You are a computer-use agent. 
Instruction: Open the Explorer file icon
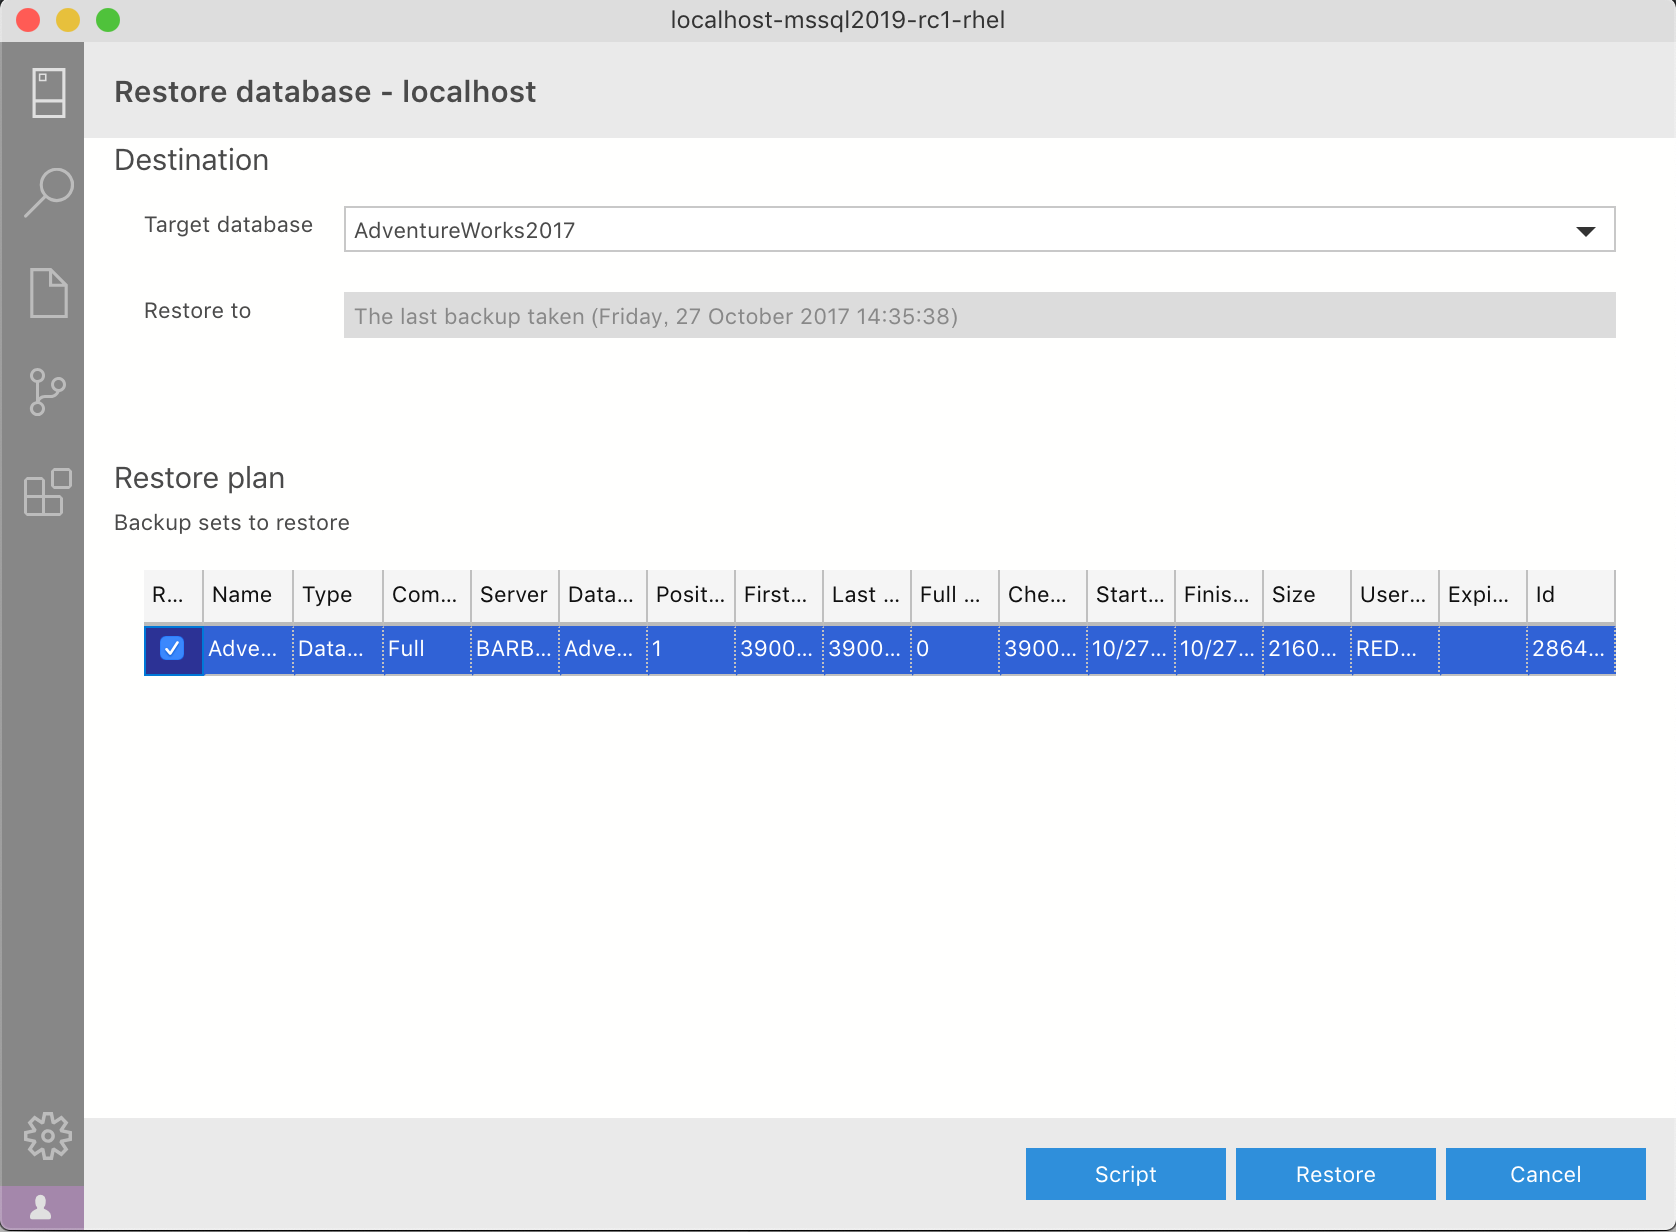[x=48, y=293]
